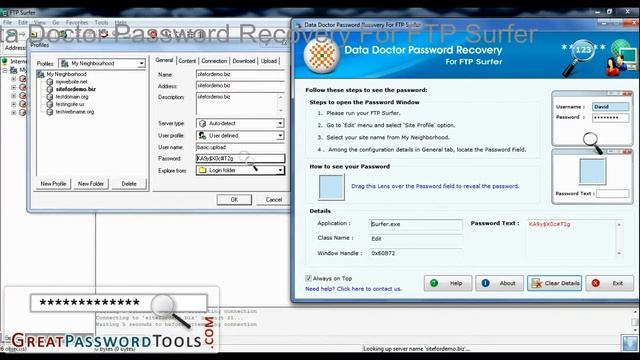The height and width of the screenshot is (360, 640).
Task: Expand the first tree node in FTP Surfer sidebar
Action: (x=13, y=79)
